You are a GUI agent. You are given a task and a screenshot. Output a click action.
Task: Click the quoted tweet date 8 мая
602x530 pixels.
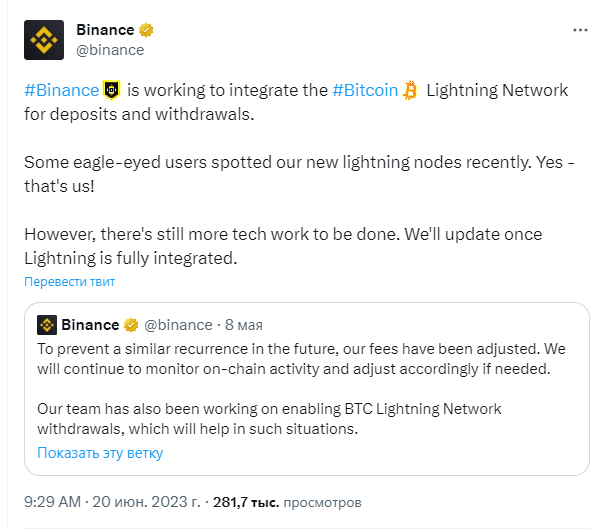pos(244,325)
